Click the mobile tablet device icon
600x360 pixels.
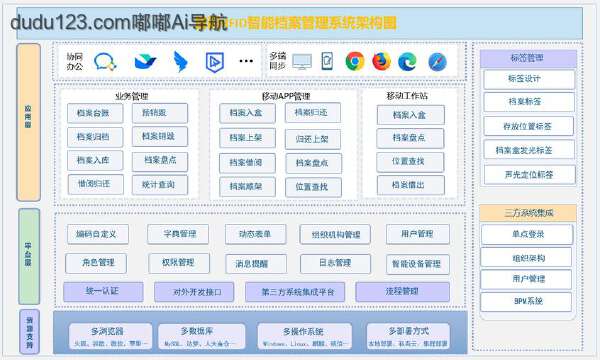[327, 61]
